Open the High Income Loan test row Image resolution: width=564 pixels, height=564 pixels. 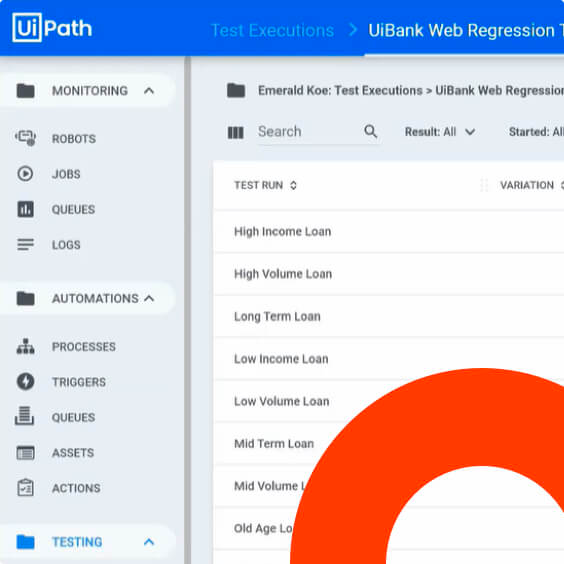point(388,232)
